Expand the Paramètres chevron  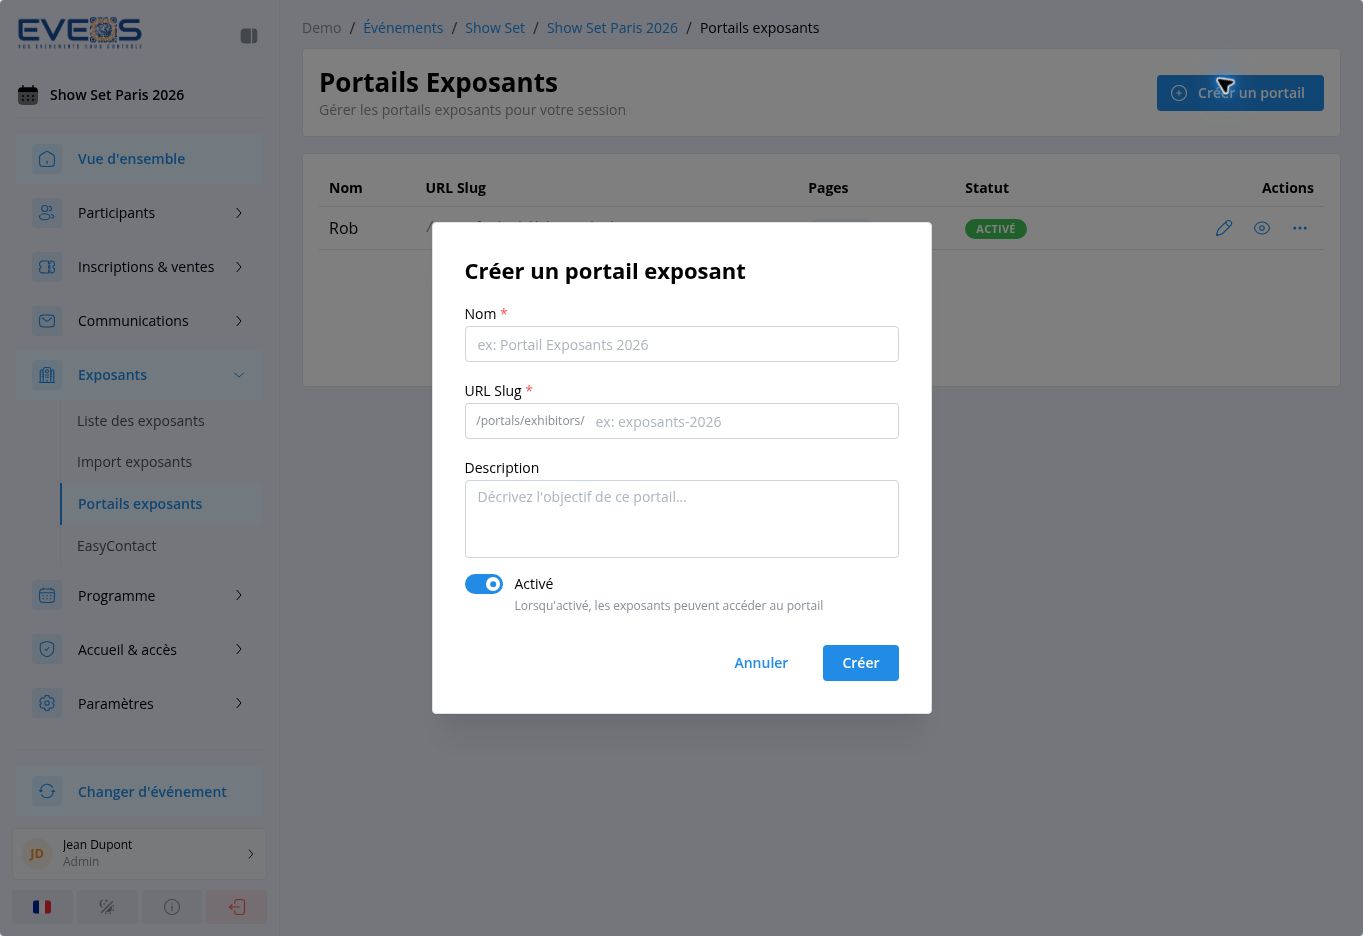point(239,704)
